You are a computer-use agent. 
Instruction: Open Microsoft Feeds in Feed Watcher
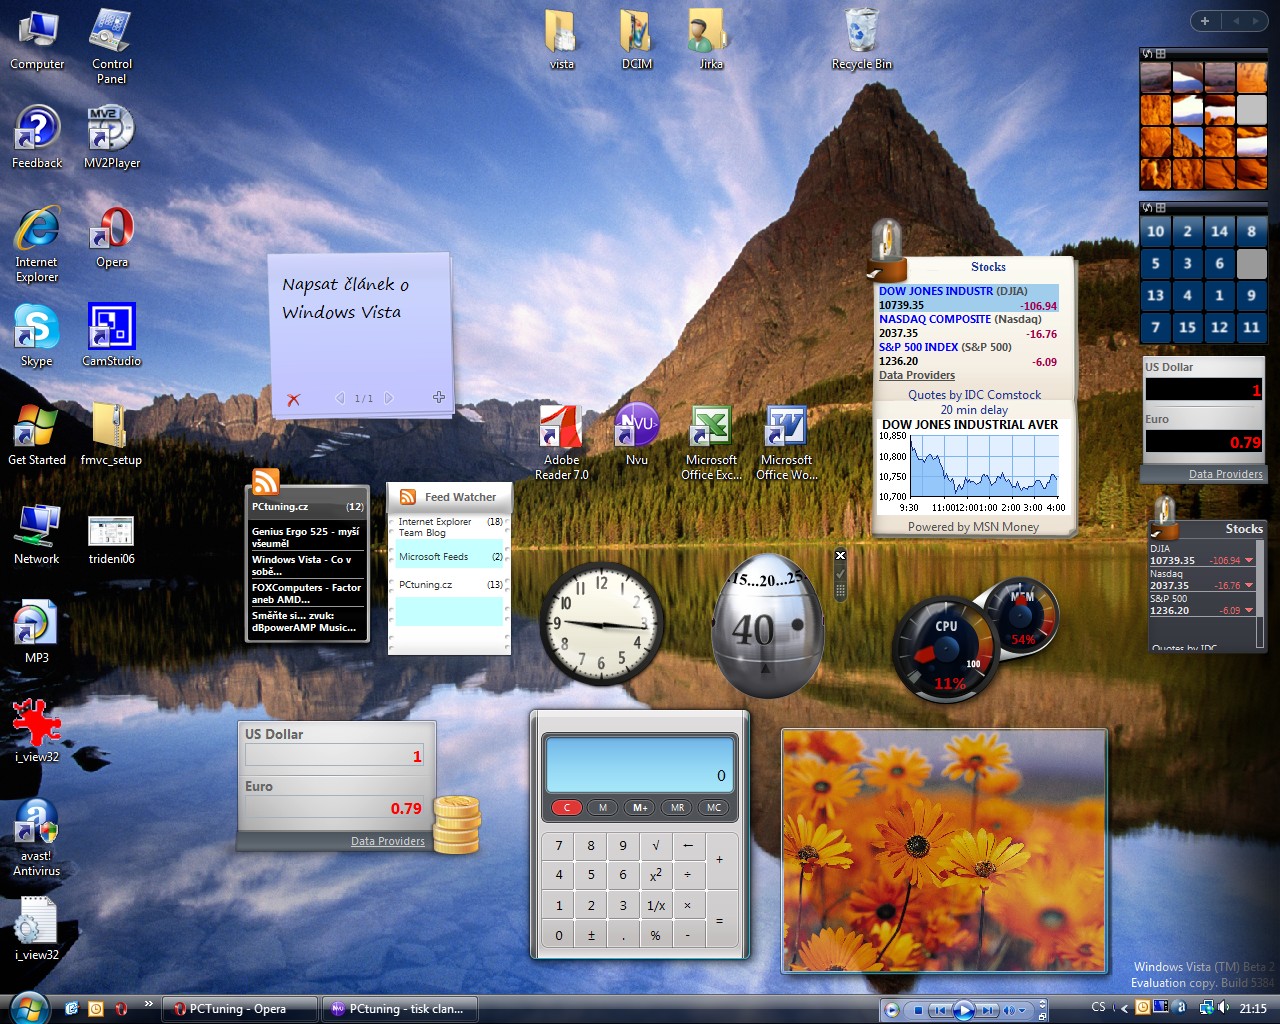tap(449, 556)
